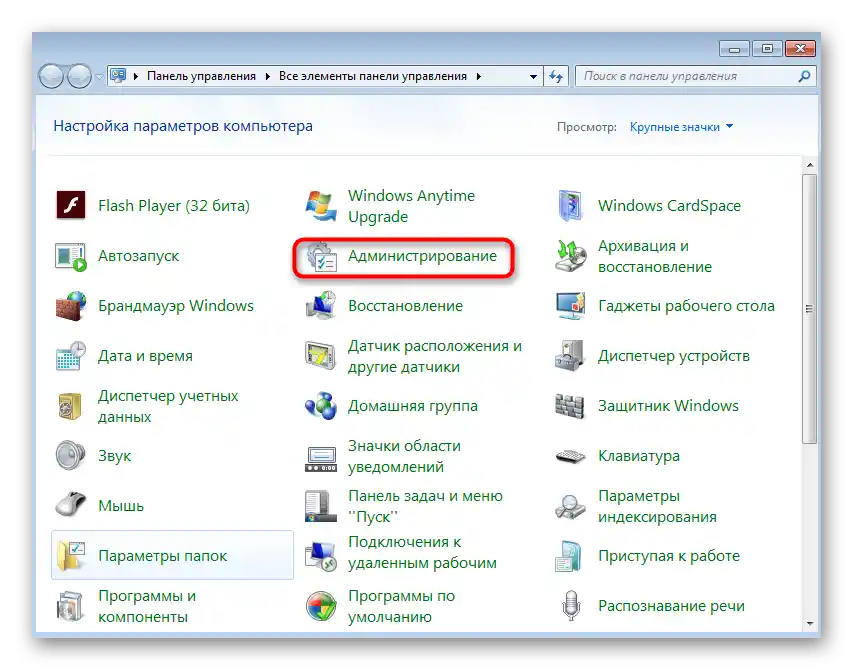Screen dimensions: 853x670
Task: Click the Автозапуск icon
Action: [71, 256]
